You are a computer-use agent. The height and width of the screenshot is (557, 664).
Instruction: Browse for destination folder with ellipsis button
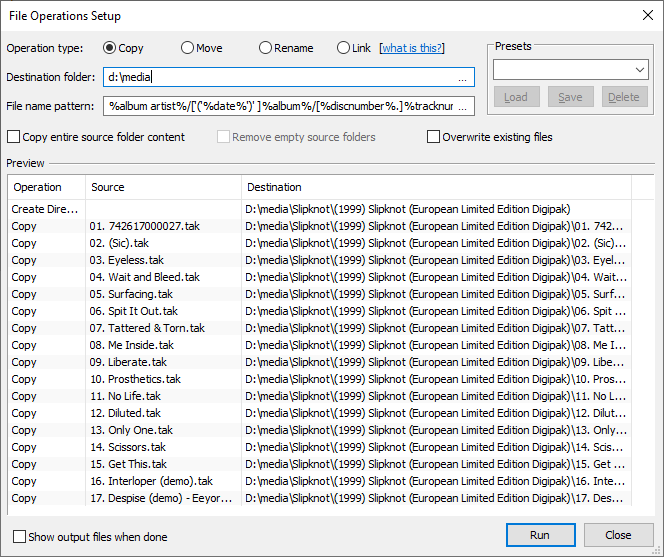(462, 77)
